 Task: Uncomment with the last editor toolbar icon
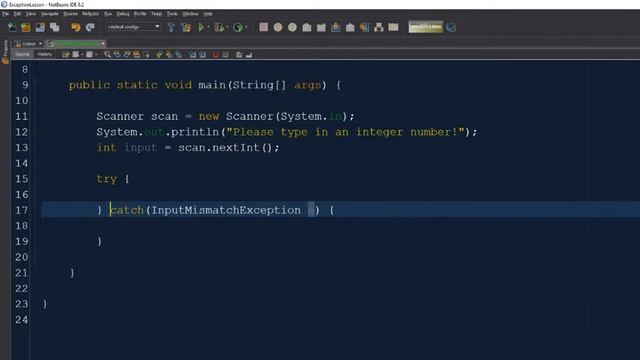tap(249, 54)
